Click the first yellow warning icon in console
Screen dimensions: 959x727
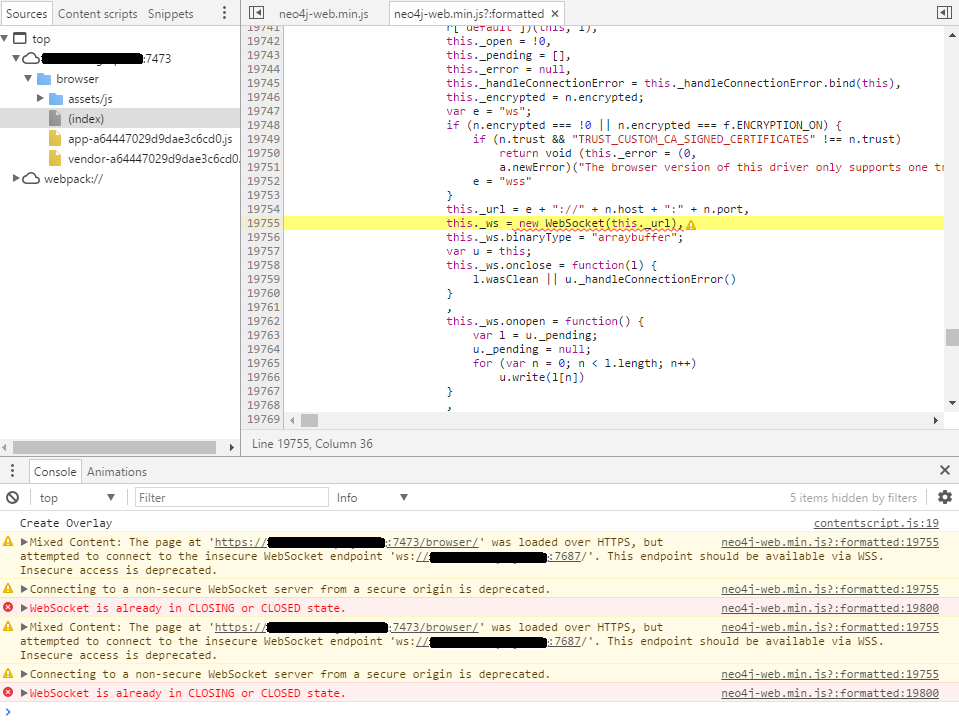tap(8, 541)
